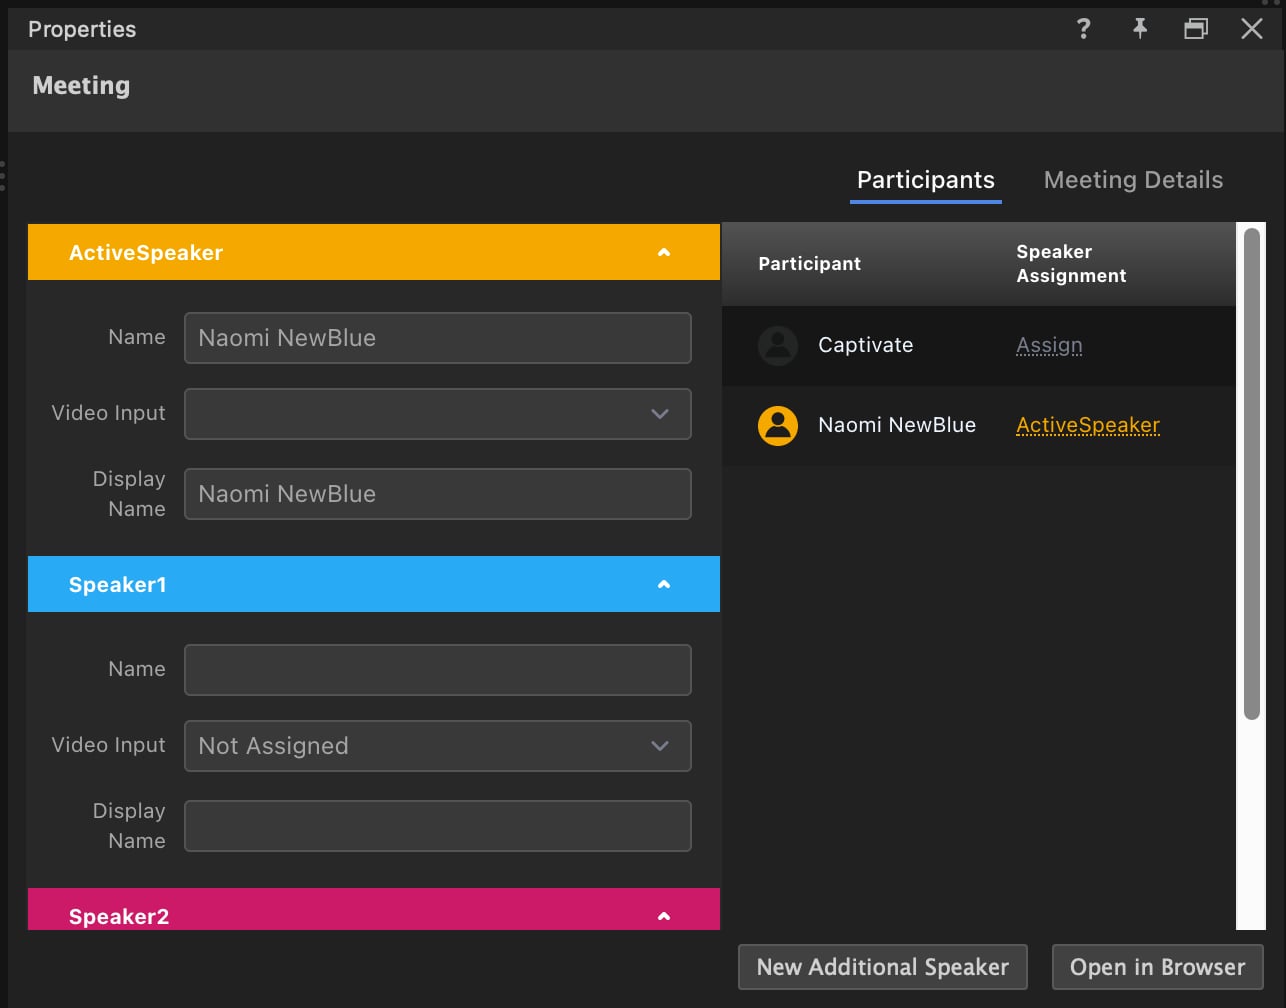
Task: Collapse the Speaker1 section
Action: click(664, 585)
